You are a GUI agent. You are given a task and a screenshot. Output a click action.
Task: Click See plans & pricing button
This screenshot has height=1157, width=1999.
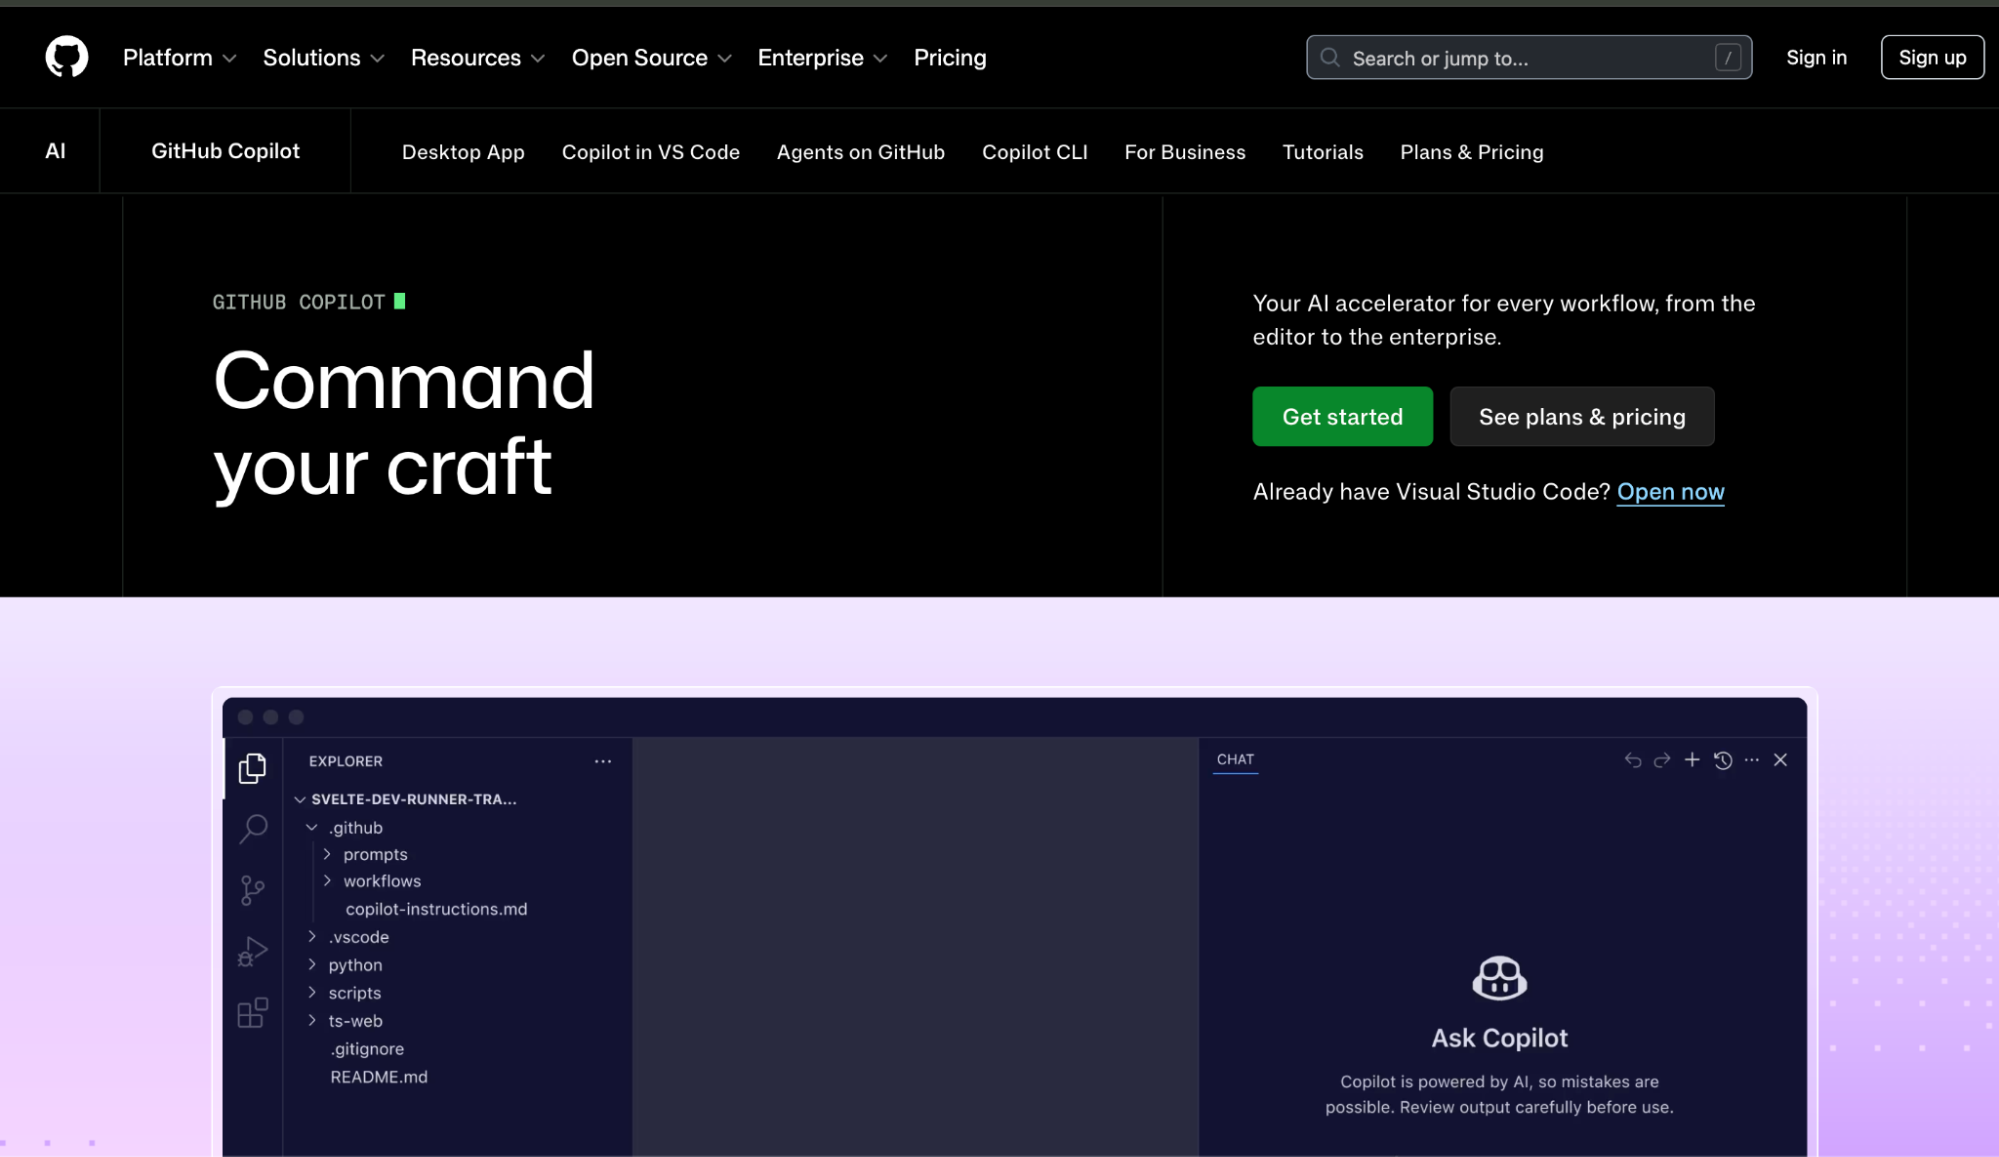(1582, 417)
